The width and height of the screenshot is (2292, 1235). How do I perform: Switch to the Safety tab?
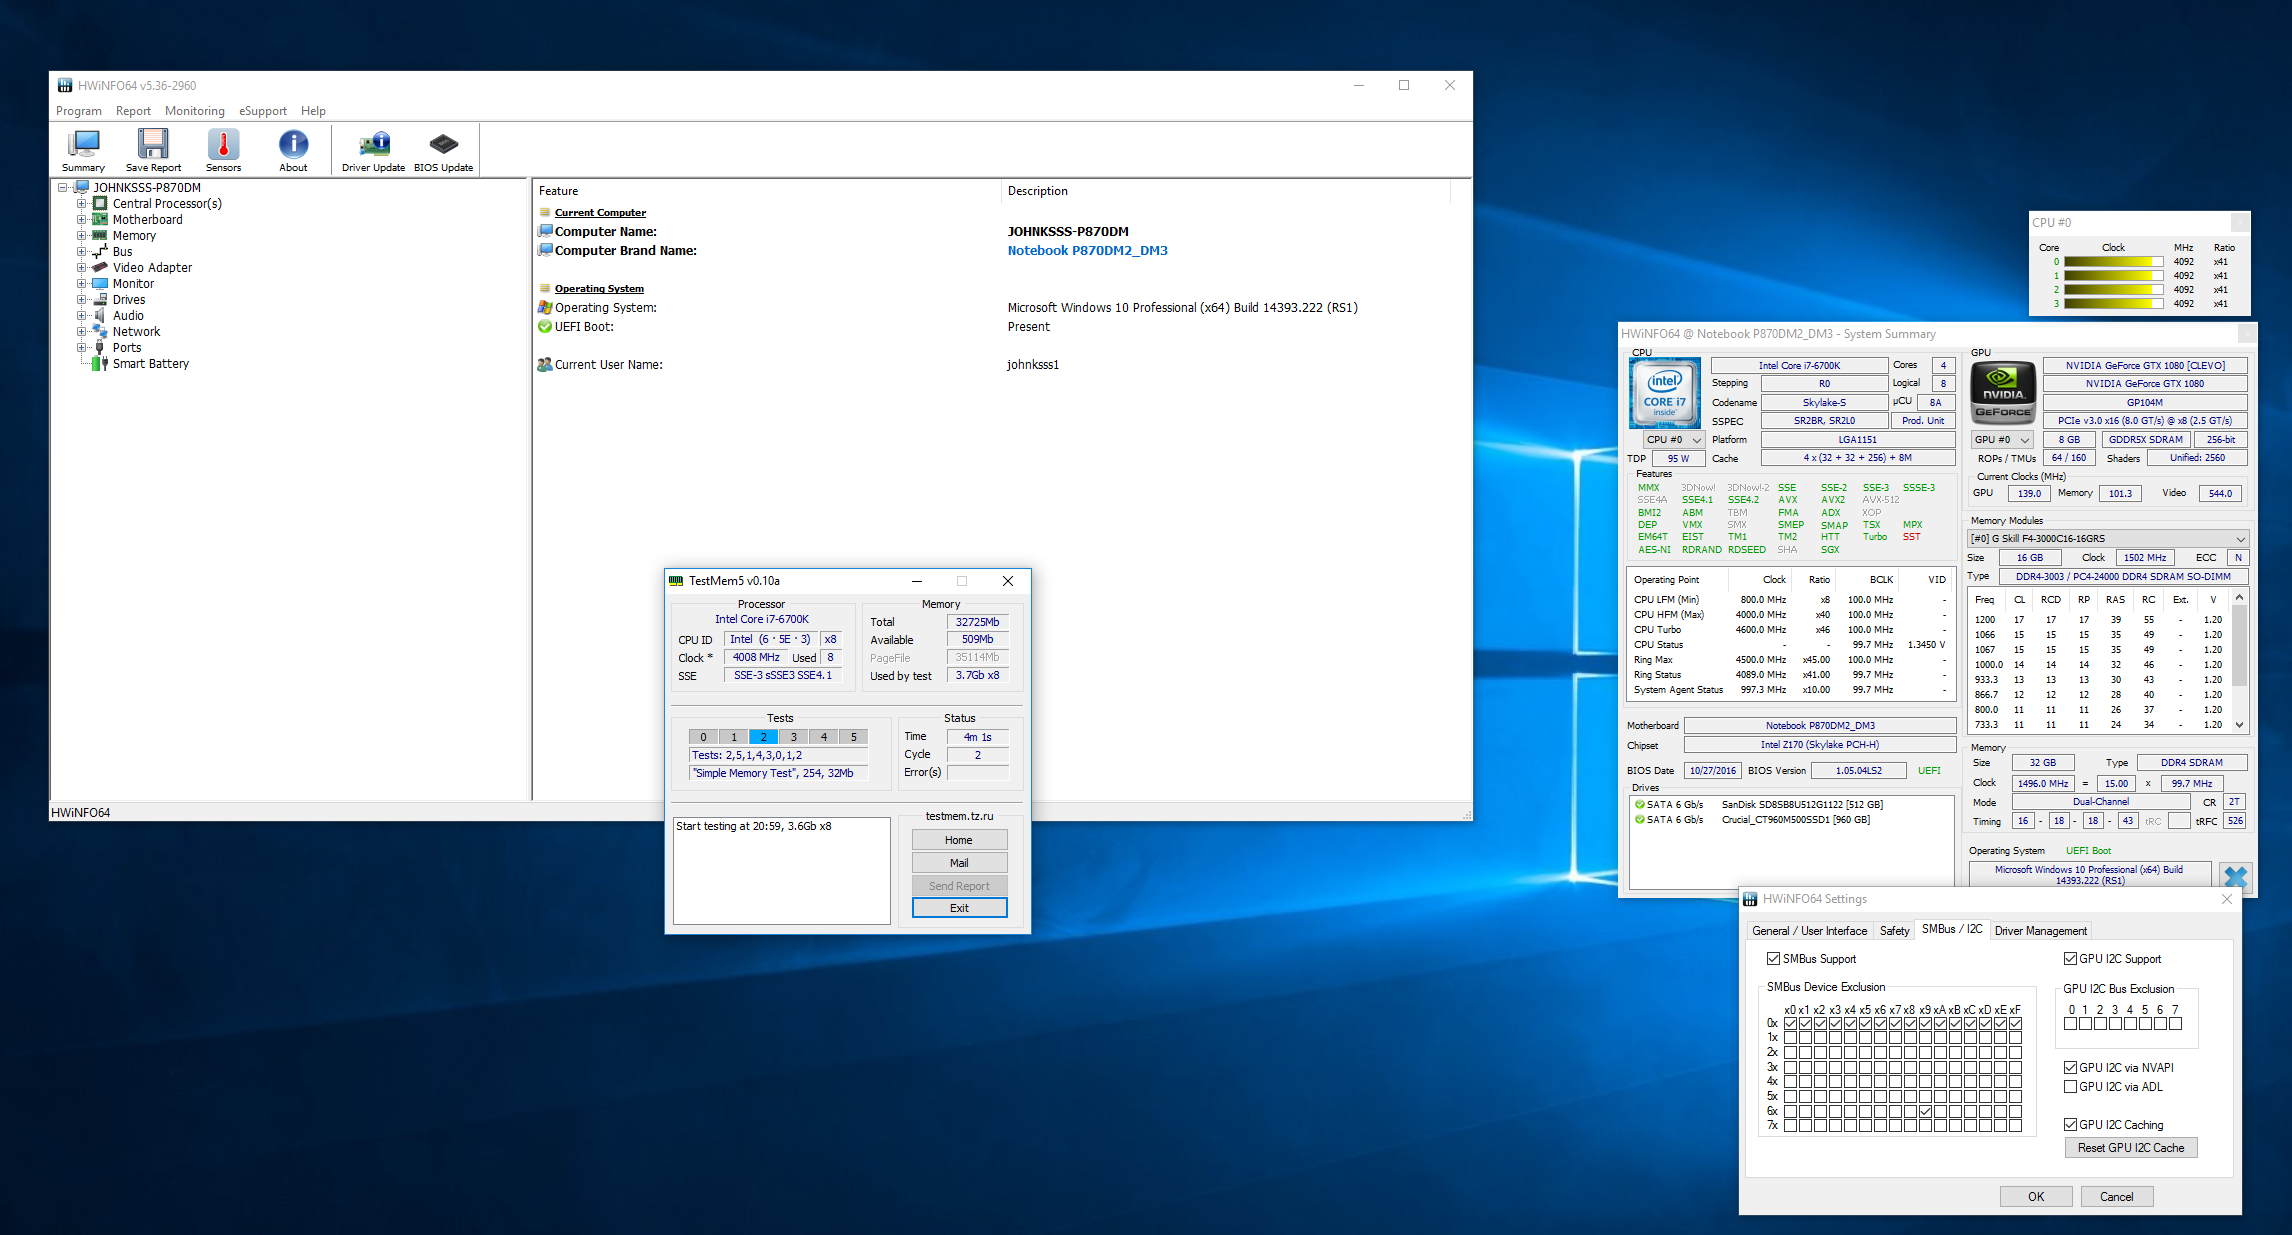point(1894,930)
